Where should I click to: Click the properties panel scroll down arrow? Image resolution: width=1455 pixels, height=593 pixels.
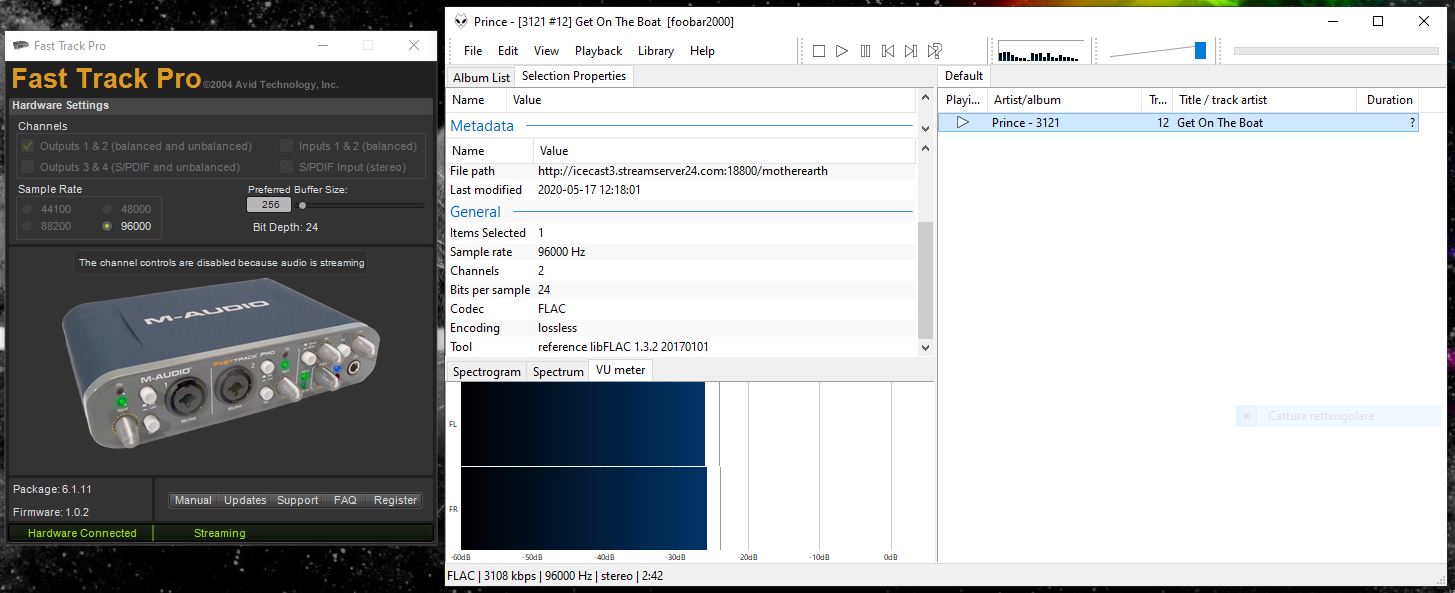pyautogui.click(x=925, y=347)
